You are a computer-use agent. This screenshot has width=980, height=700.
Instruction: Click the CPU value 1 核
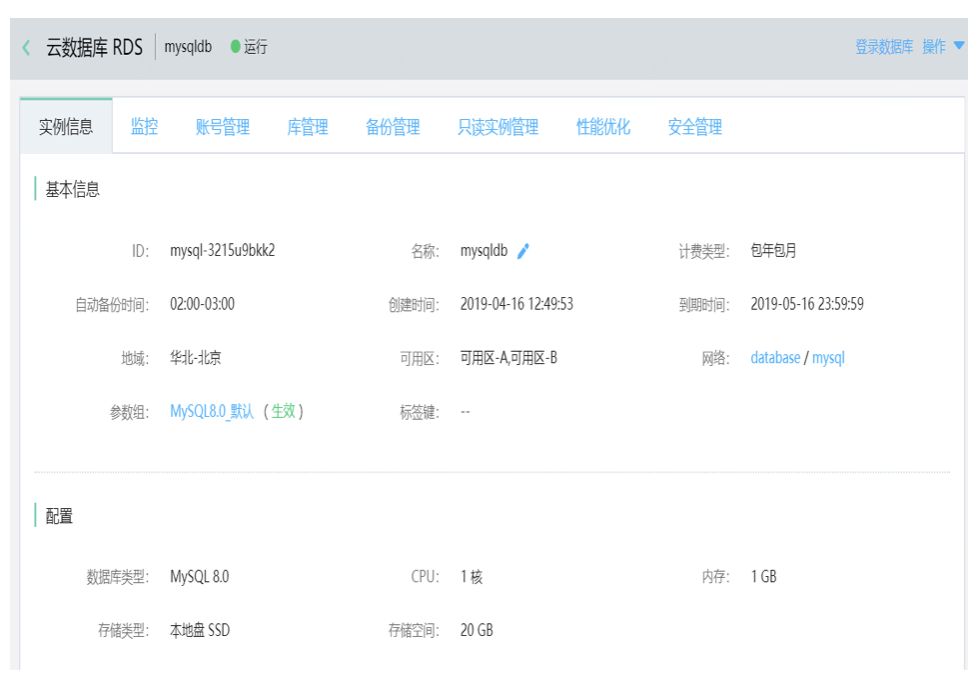(x=472, y=576)
